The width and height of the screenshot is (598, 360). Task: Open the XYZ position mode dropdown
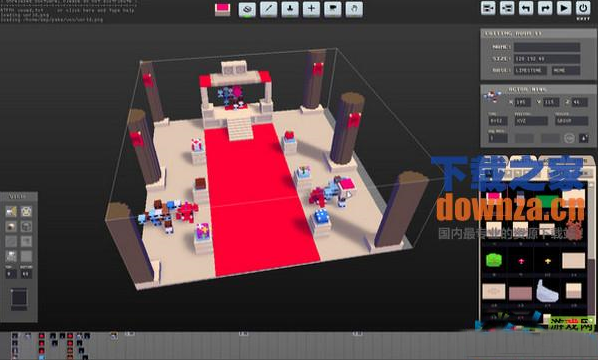[x=531, y=121]
